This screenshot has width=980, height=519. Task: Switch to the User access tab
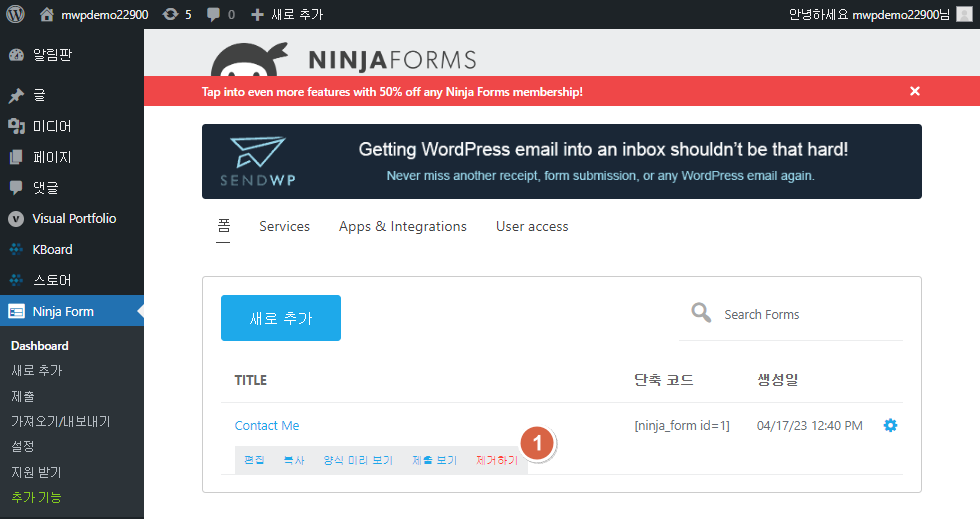tap(532, 226)
